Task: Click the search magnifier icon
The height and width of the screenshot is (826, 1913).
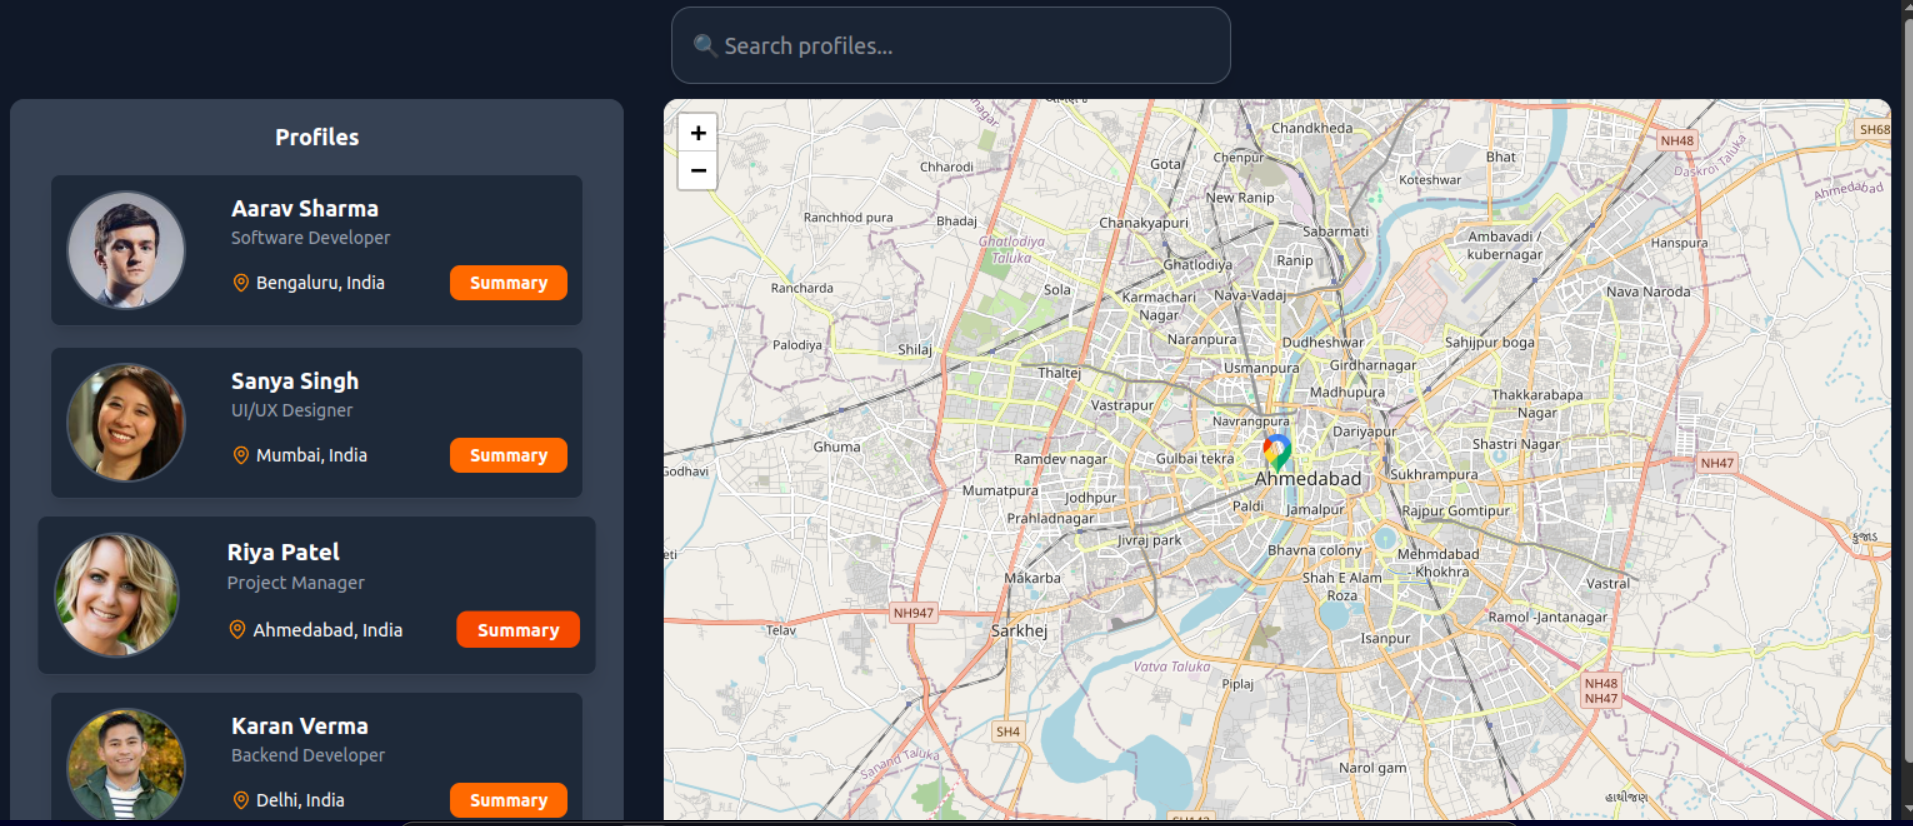Action: coord(705,46)
